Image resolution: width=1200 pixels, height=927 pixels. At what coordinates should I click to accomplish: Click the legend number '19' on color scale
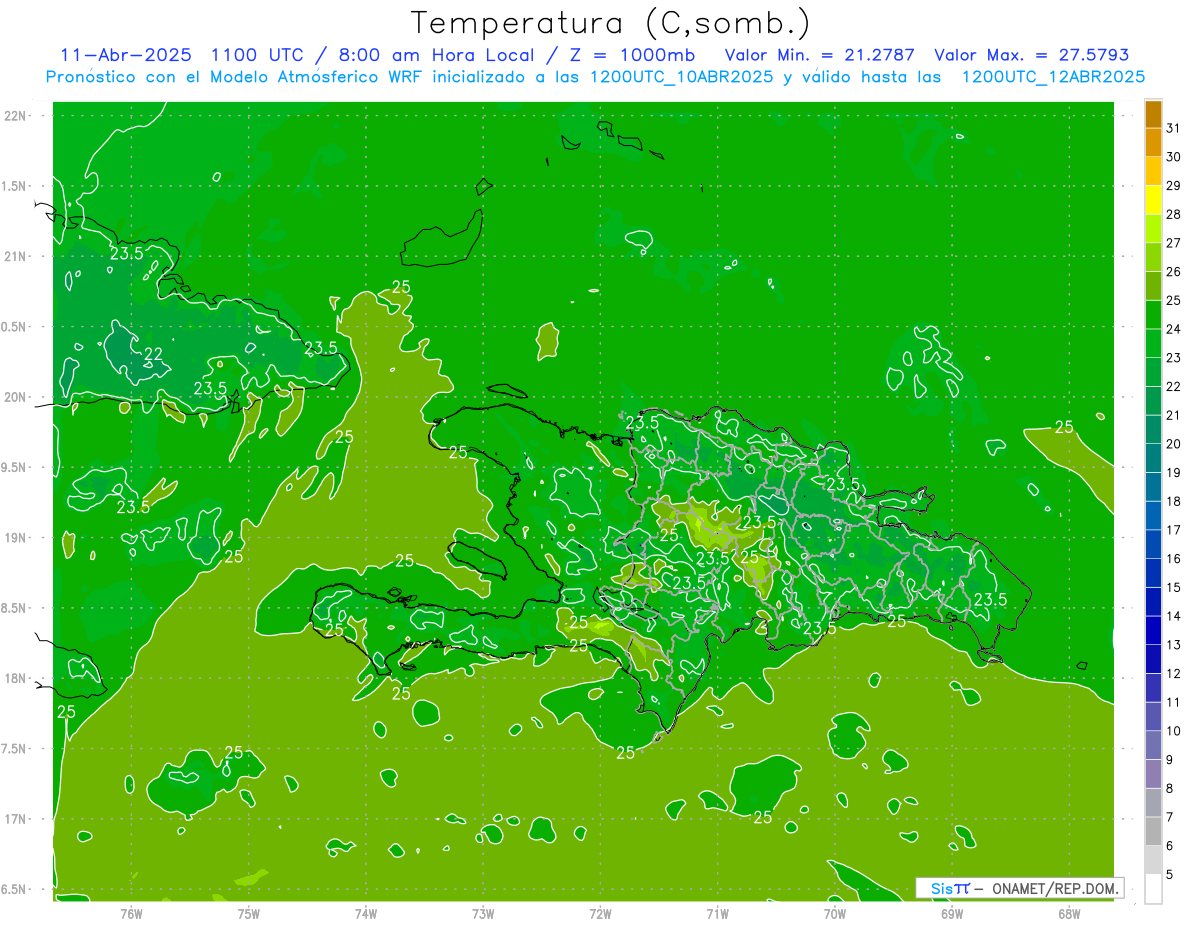click(1173, 473)
